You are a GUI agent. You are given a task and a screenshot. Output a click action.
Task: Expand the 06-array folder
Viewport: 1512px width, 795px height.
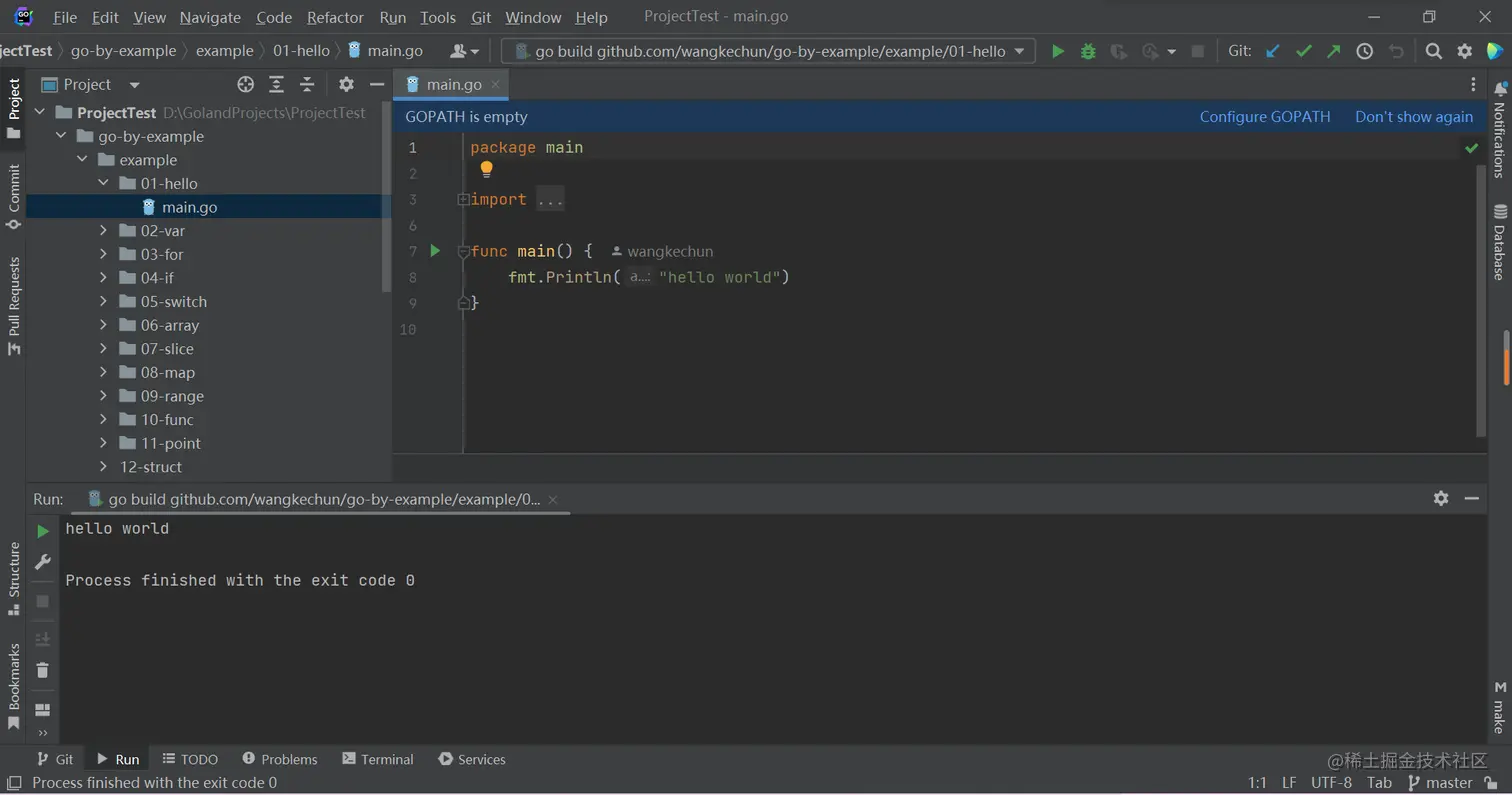pyautogui.click(x=103, y=325)
